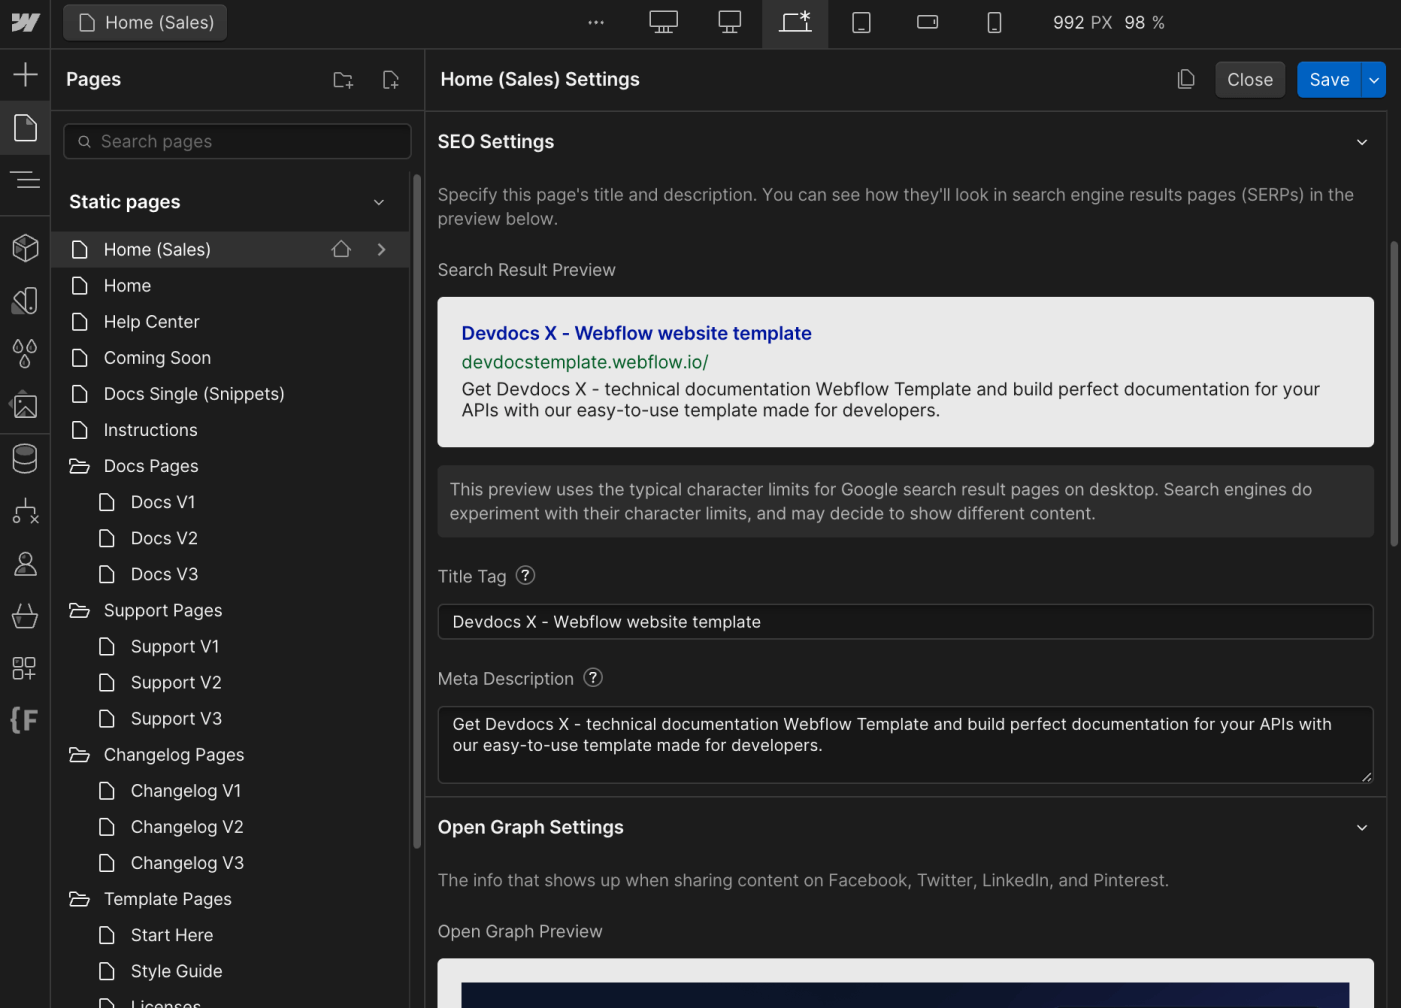The image size is (1401, 1008).
Task: Focus the Search pages field
Action: pyautogui.click(x=237, y=141)
